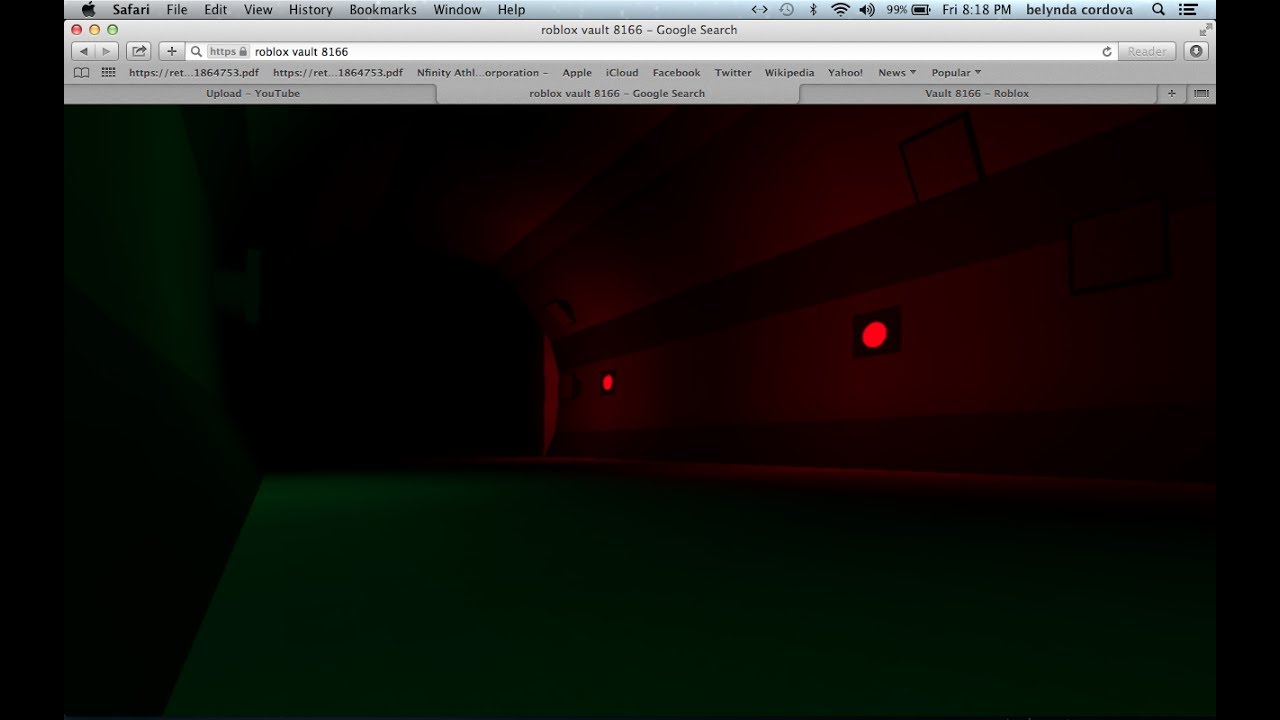Image resolution: width=1280 pixels, height=720 pixels.
Task: Show the Reading List book icon
Action: pos(82,73)
